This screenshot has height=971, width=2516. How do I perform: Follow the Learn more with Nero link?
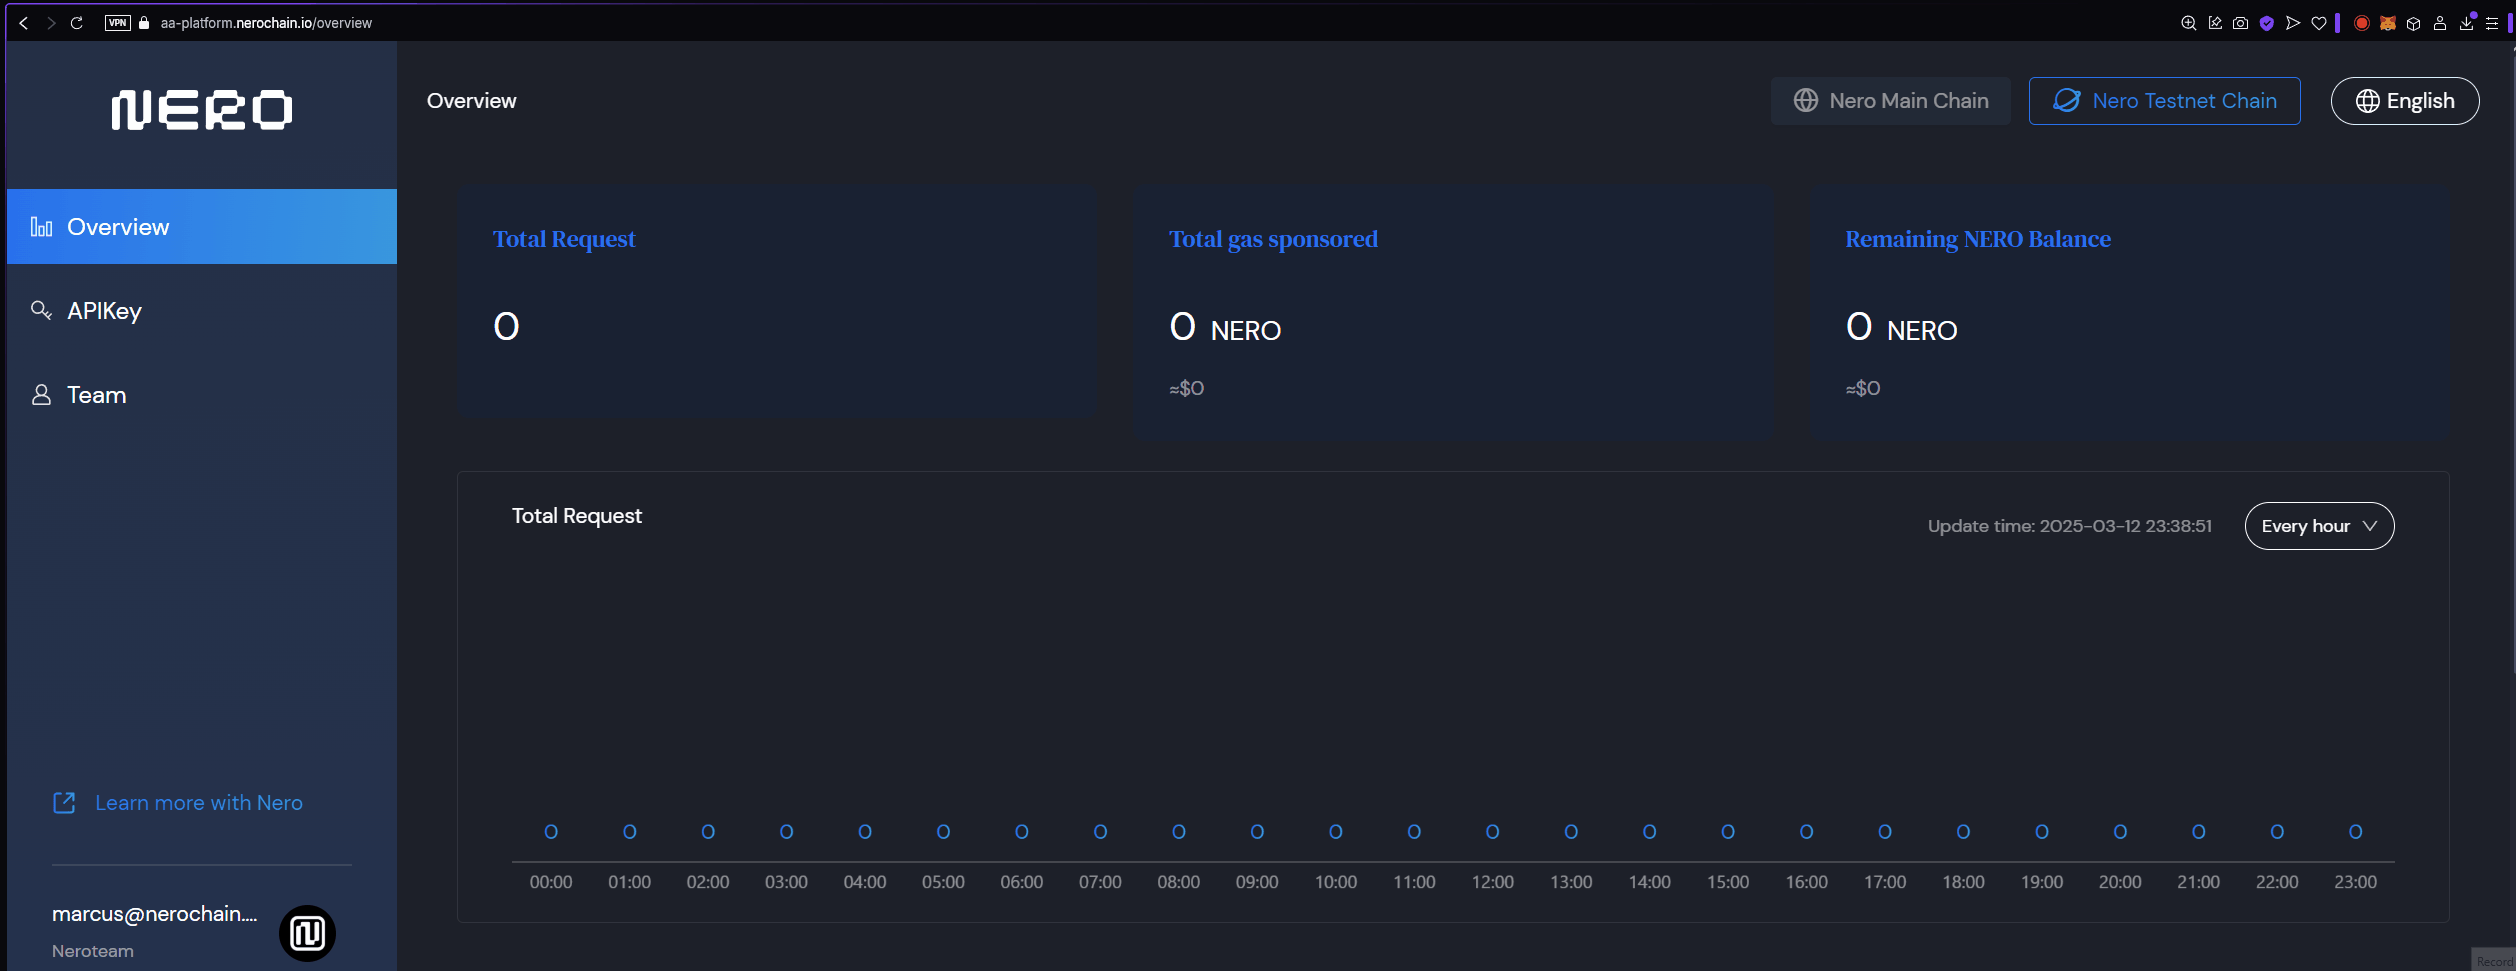tap(198, 803)
